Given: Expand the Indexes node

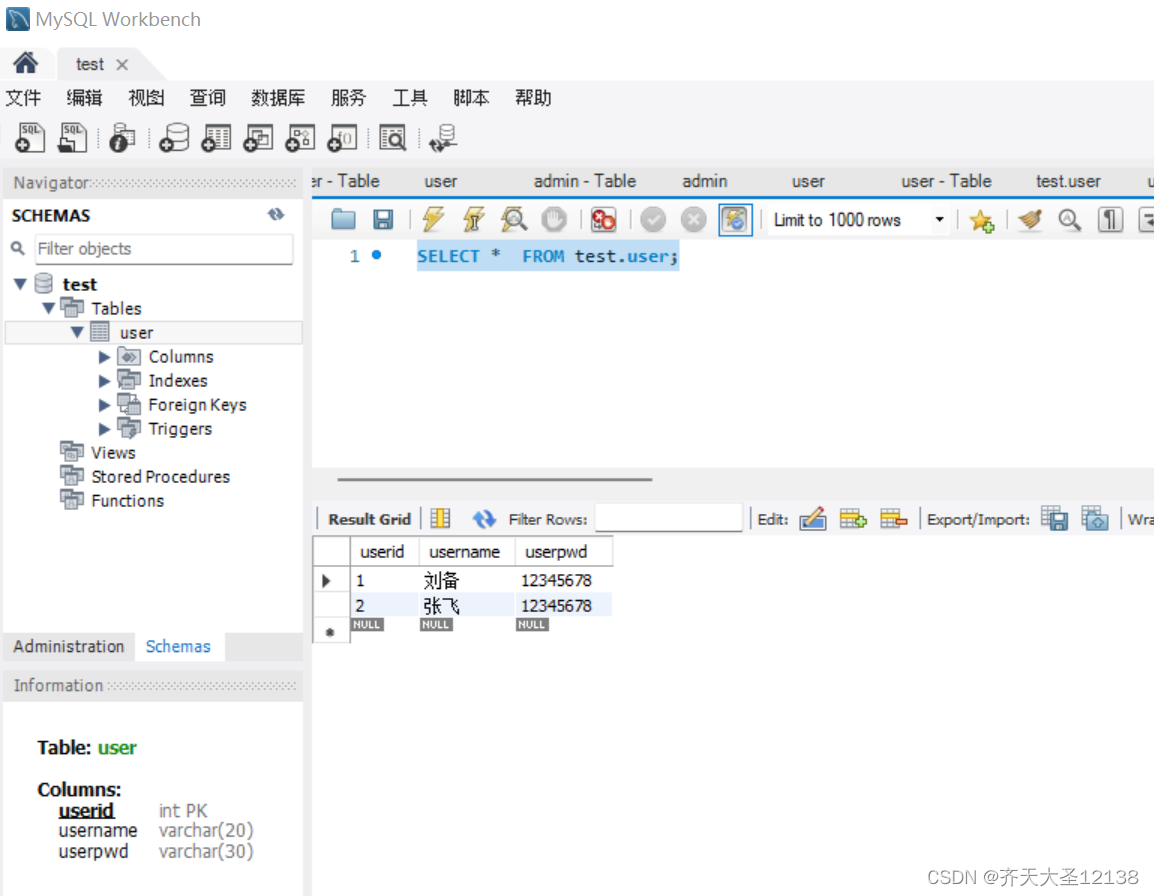Looking at the screenshot, I should [x=105, y=381].
